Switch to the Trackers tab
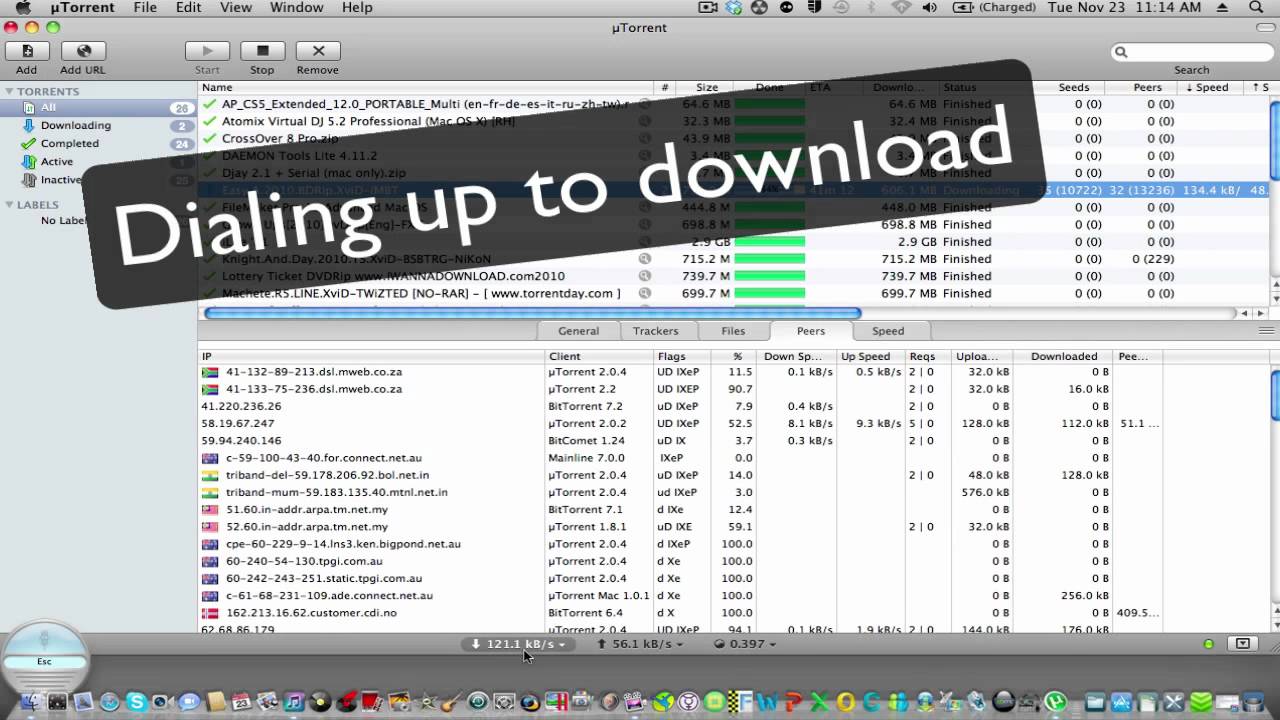The width and height of the screenshot is (1280, 720). tap(656, 331)
